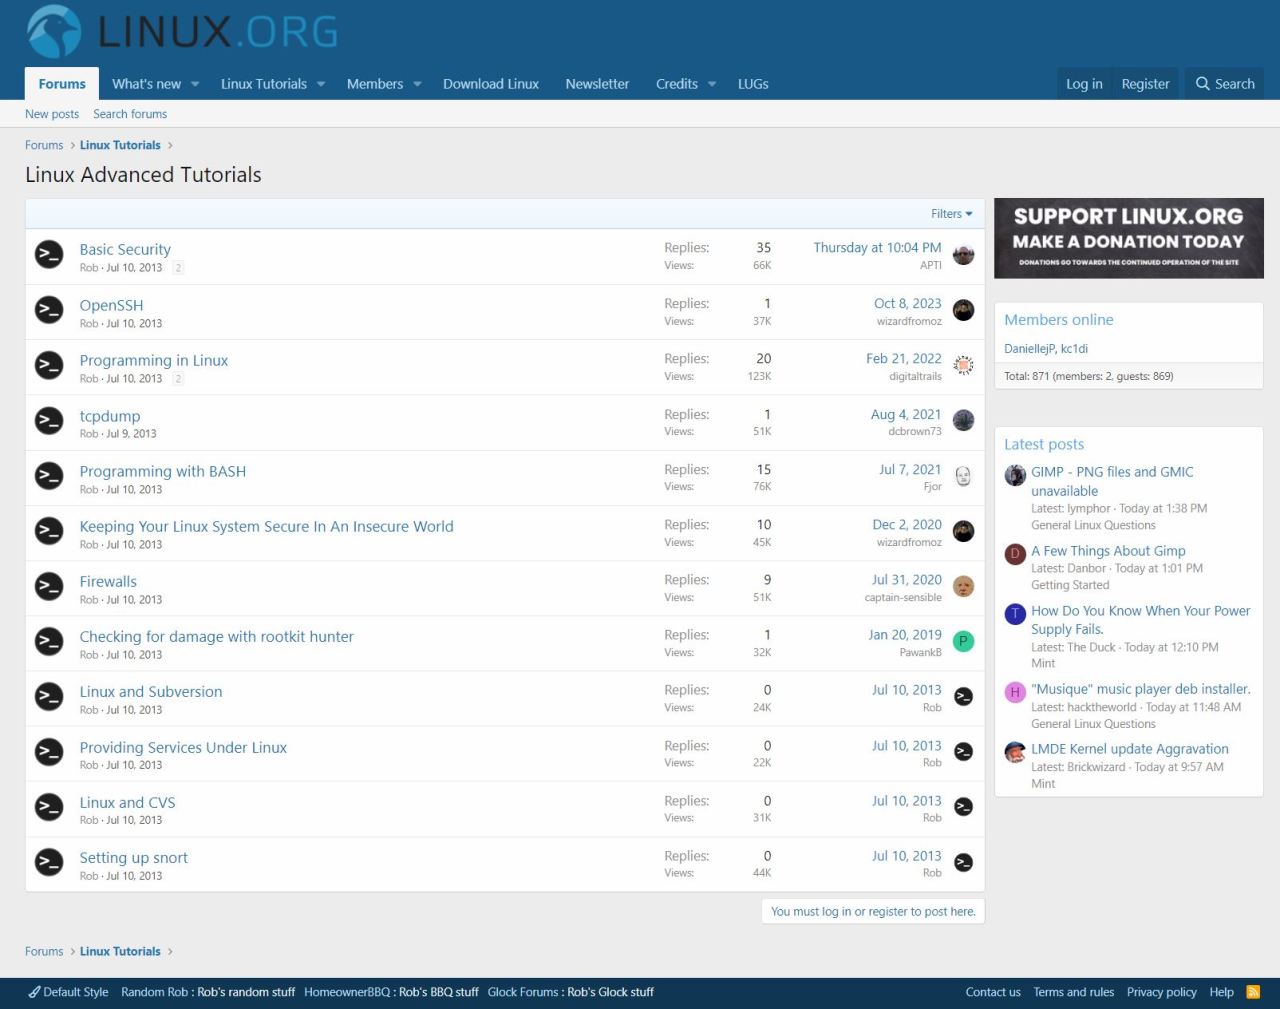The width and height of the screenshot is (1280, 1009).
Task: Open the What's new menu item
Action: coord(146,84)
